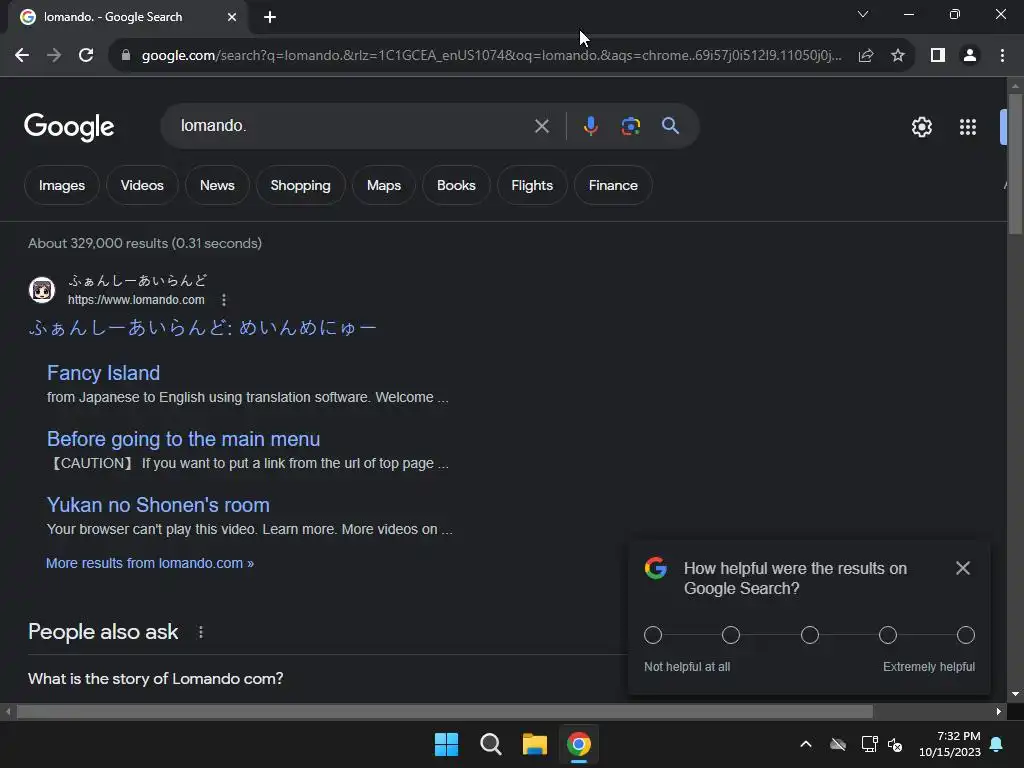Open the tab search chevron

click(x=863, y=14)
